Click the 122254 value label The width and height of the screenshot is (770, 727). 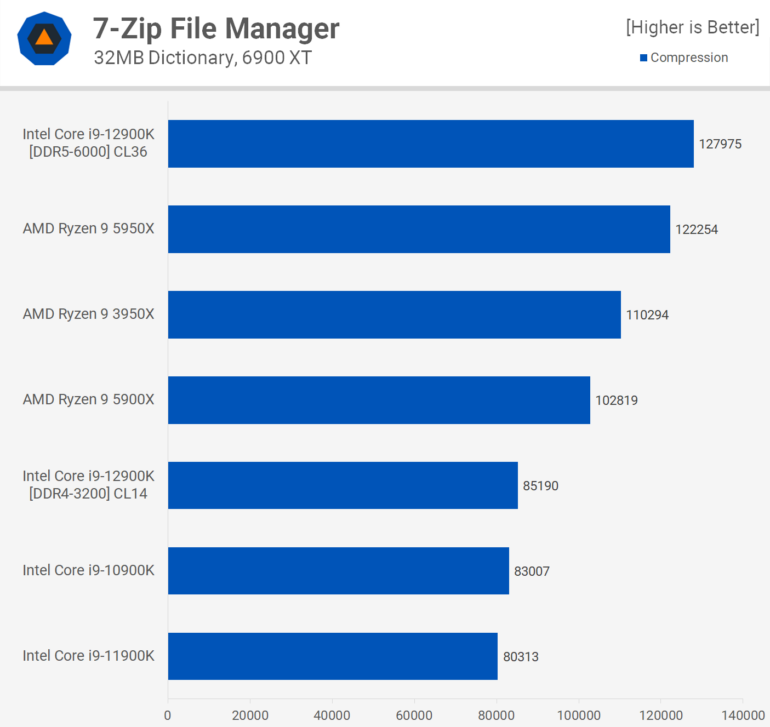(x=696, y=229)
